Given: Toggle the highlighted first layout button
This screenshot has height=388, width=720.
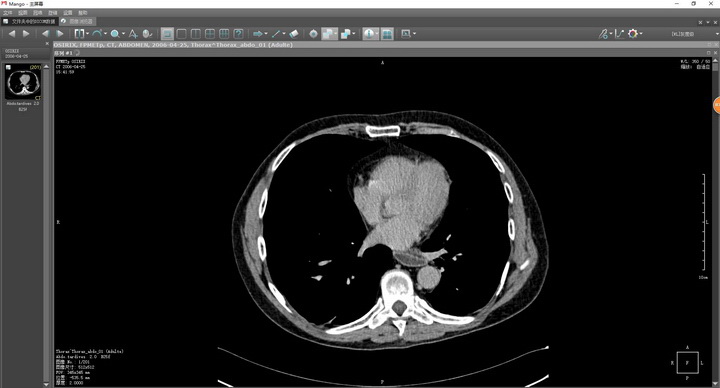Looking at the screenshot, I should coord(168,34).
